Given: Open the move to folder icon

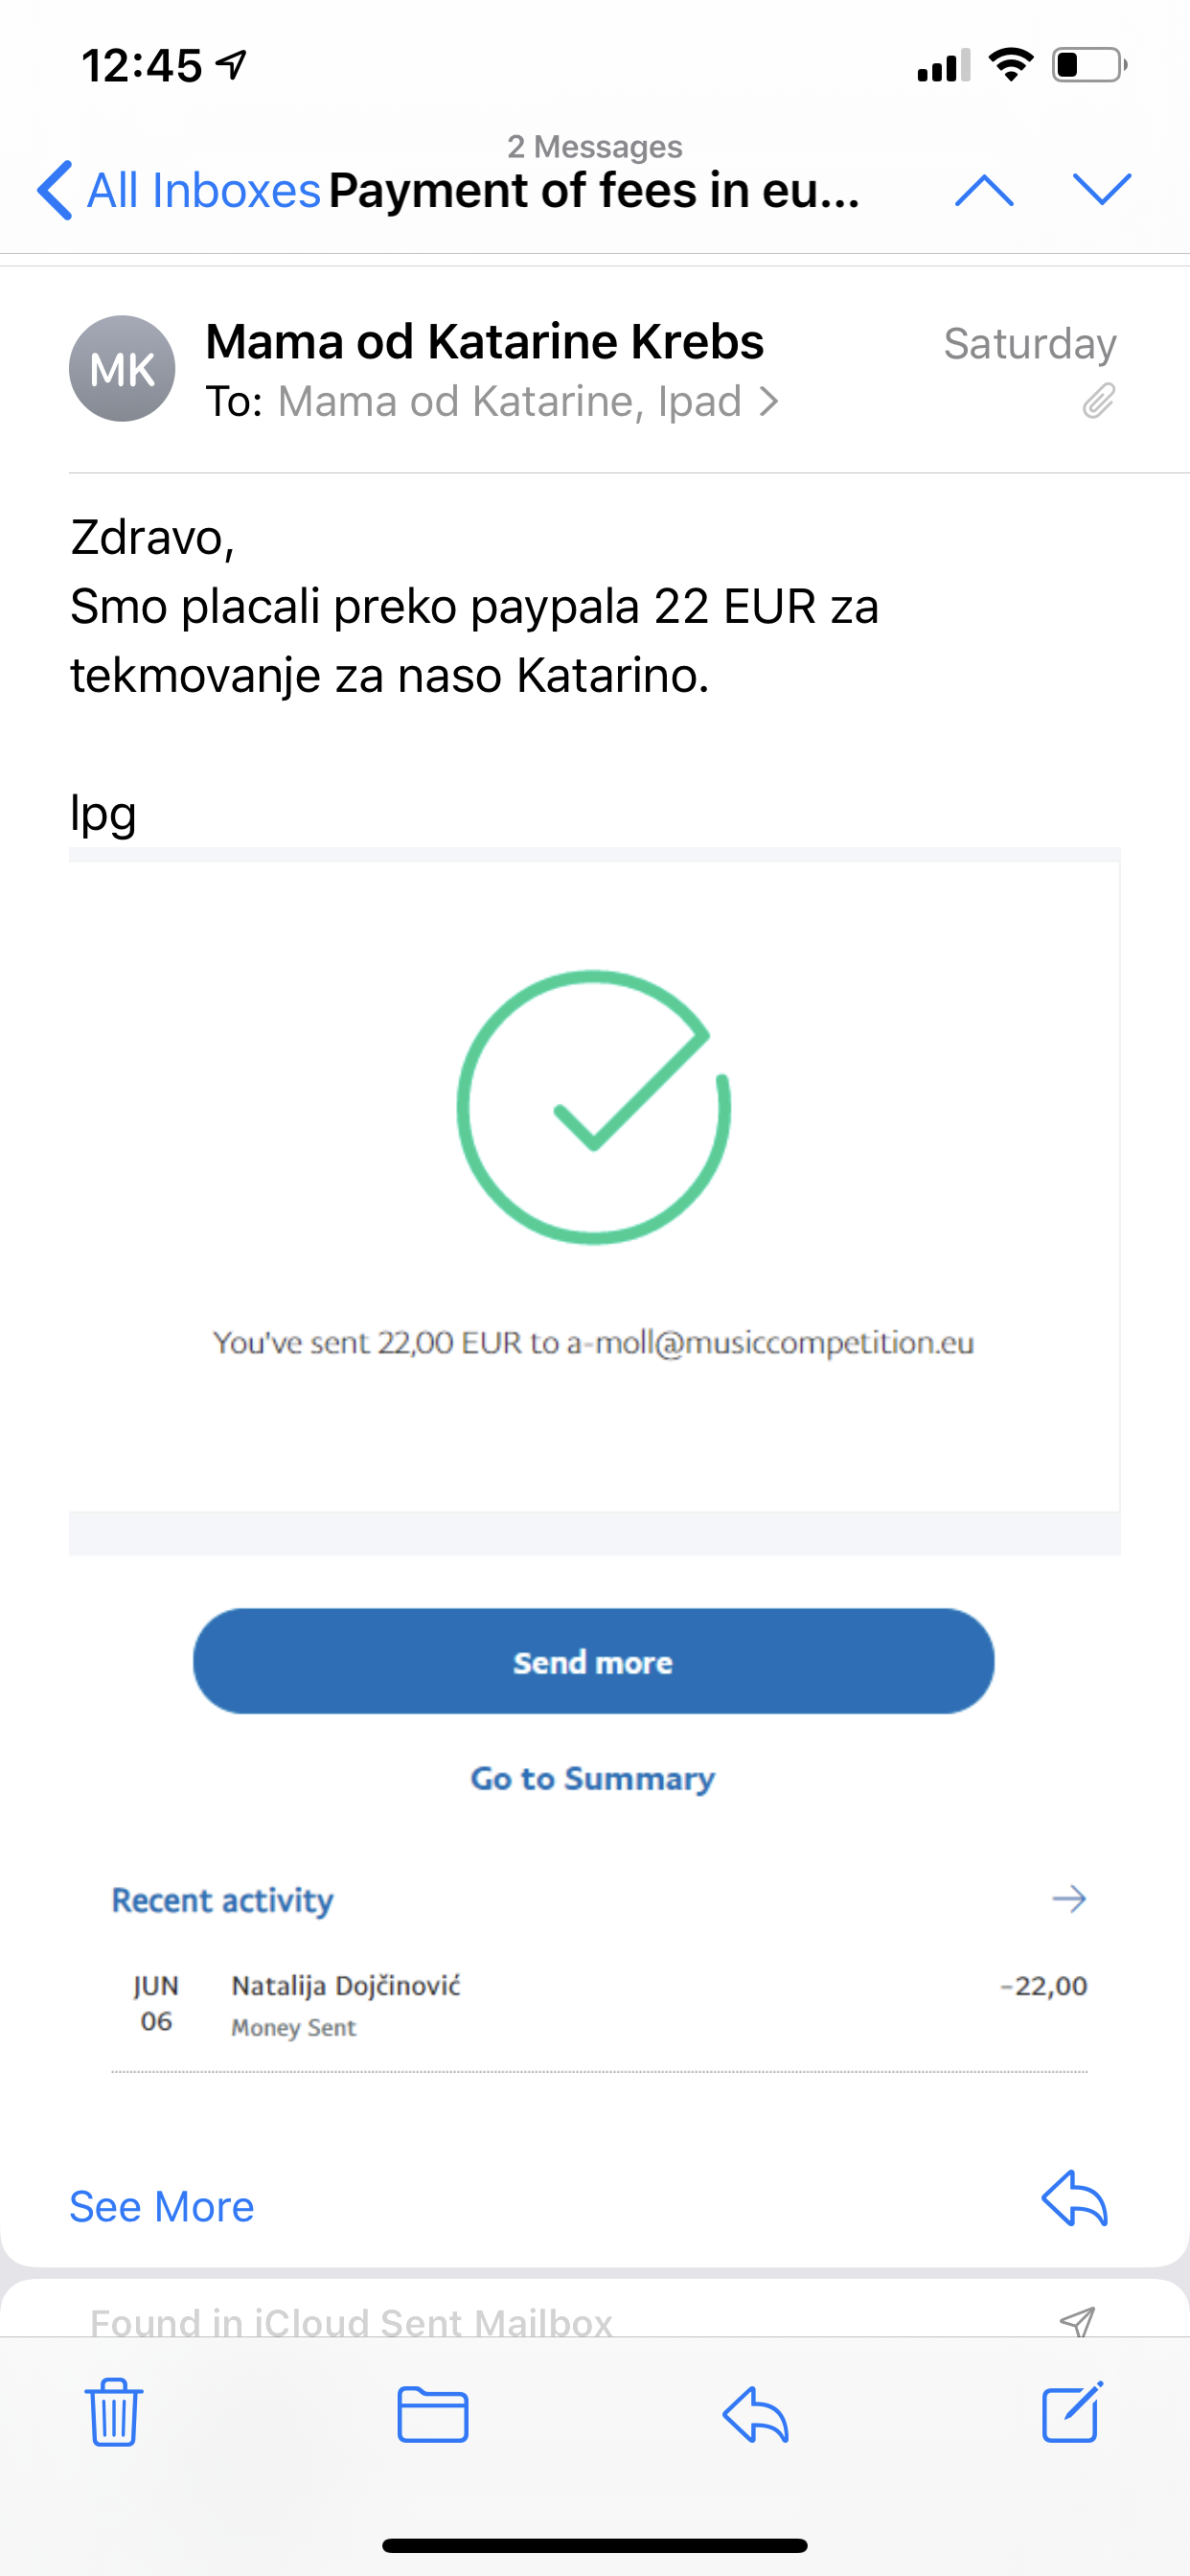Looking at the screenshot, I should [432, 2414].
